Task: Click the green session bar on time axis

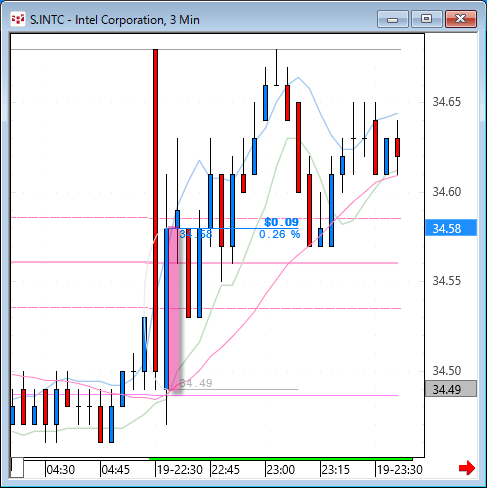Action: coord(281,459)
